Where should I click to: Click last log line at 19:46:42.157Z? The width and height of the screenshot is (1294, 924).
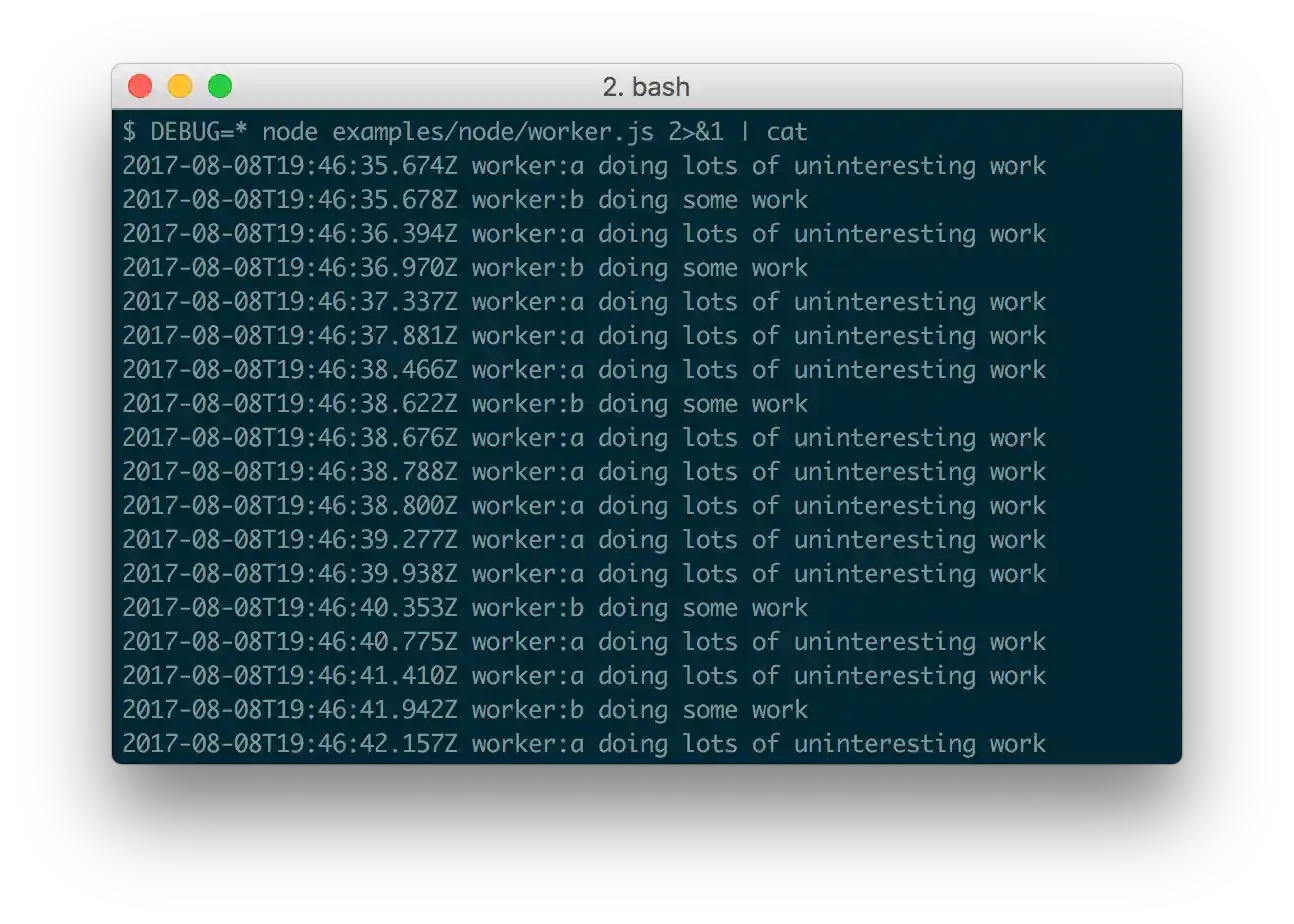(x=584, y=744)
